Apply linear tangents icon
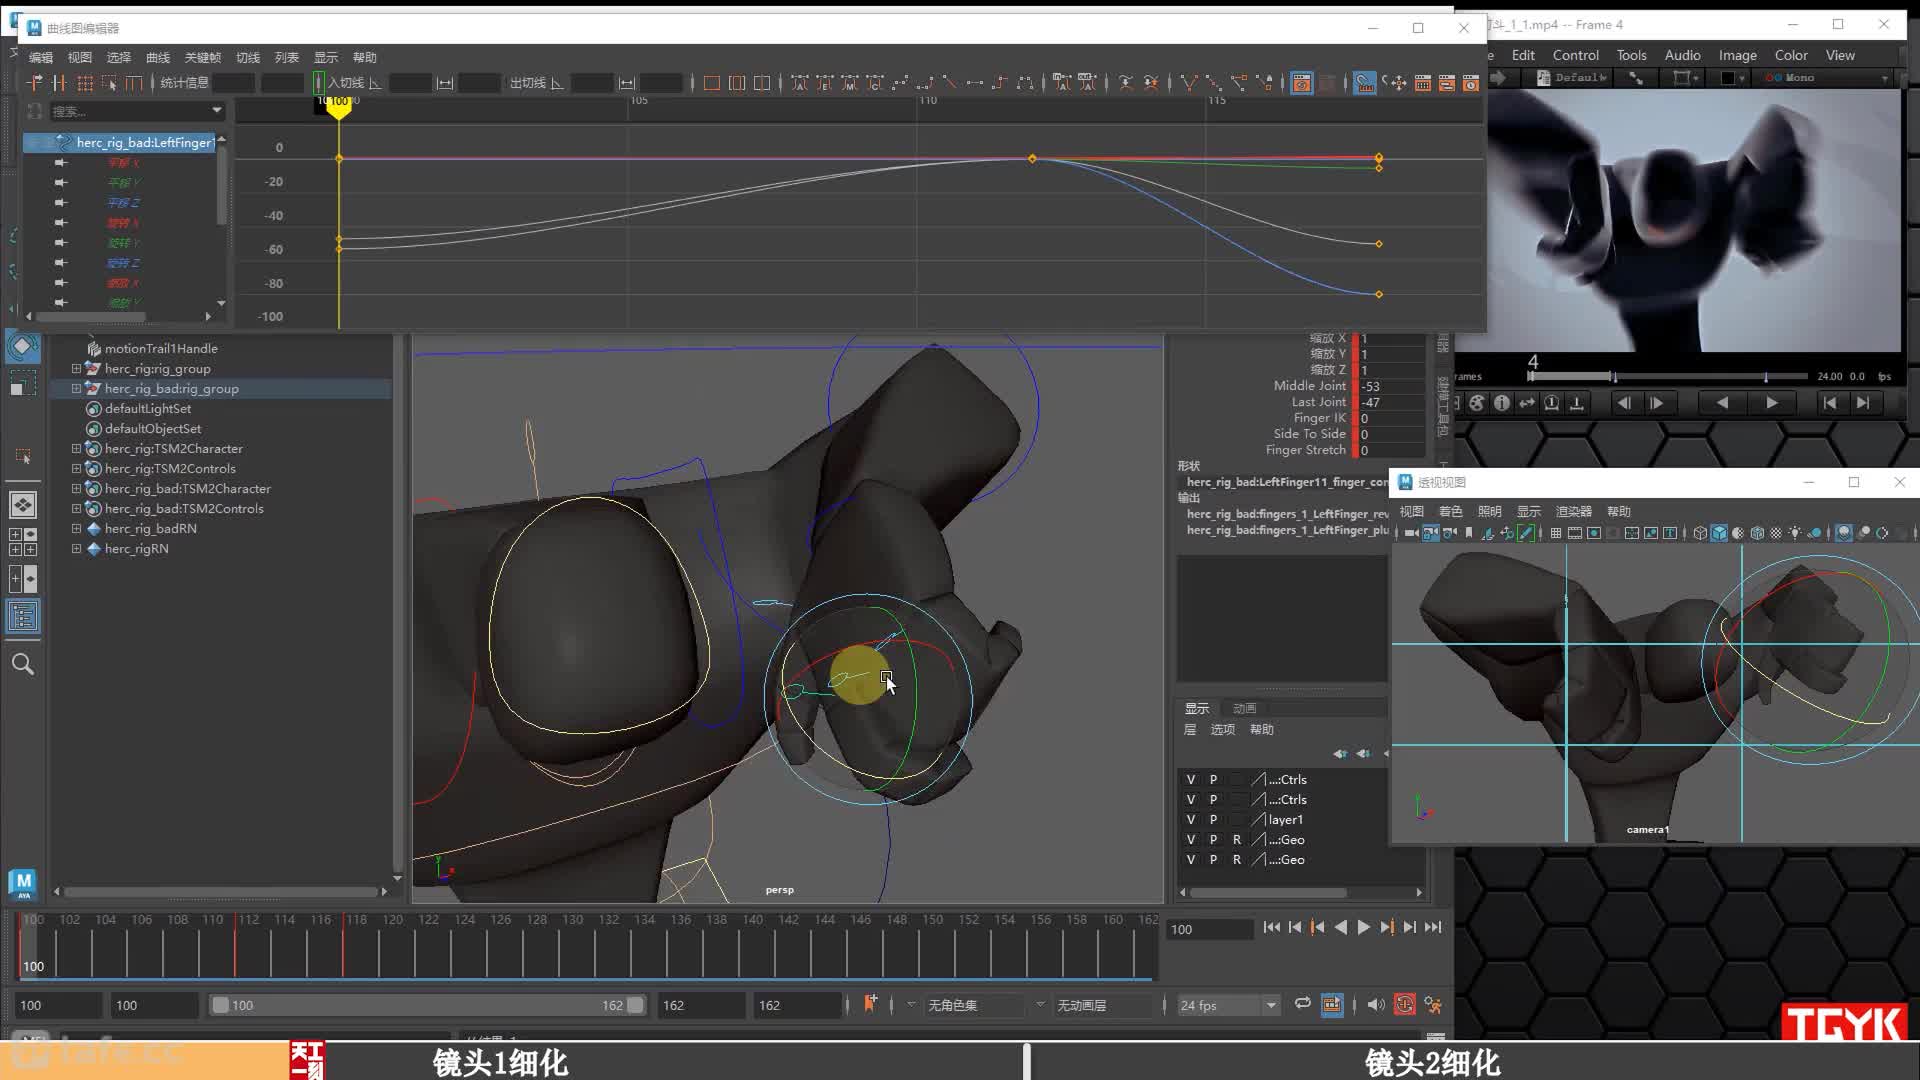This screenshot has width=1920, height=1080. 949,83
